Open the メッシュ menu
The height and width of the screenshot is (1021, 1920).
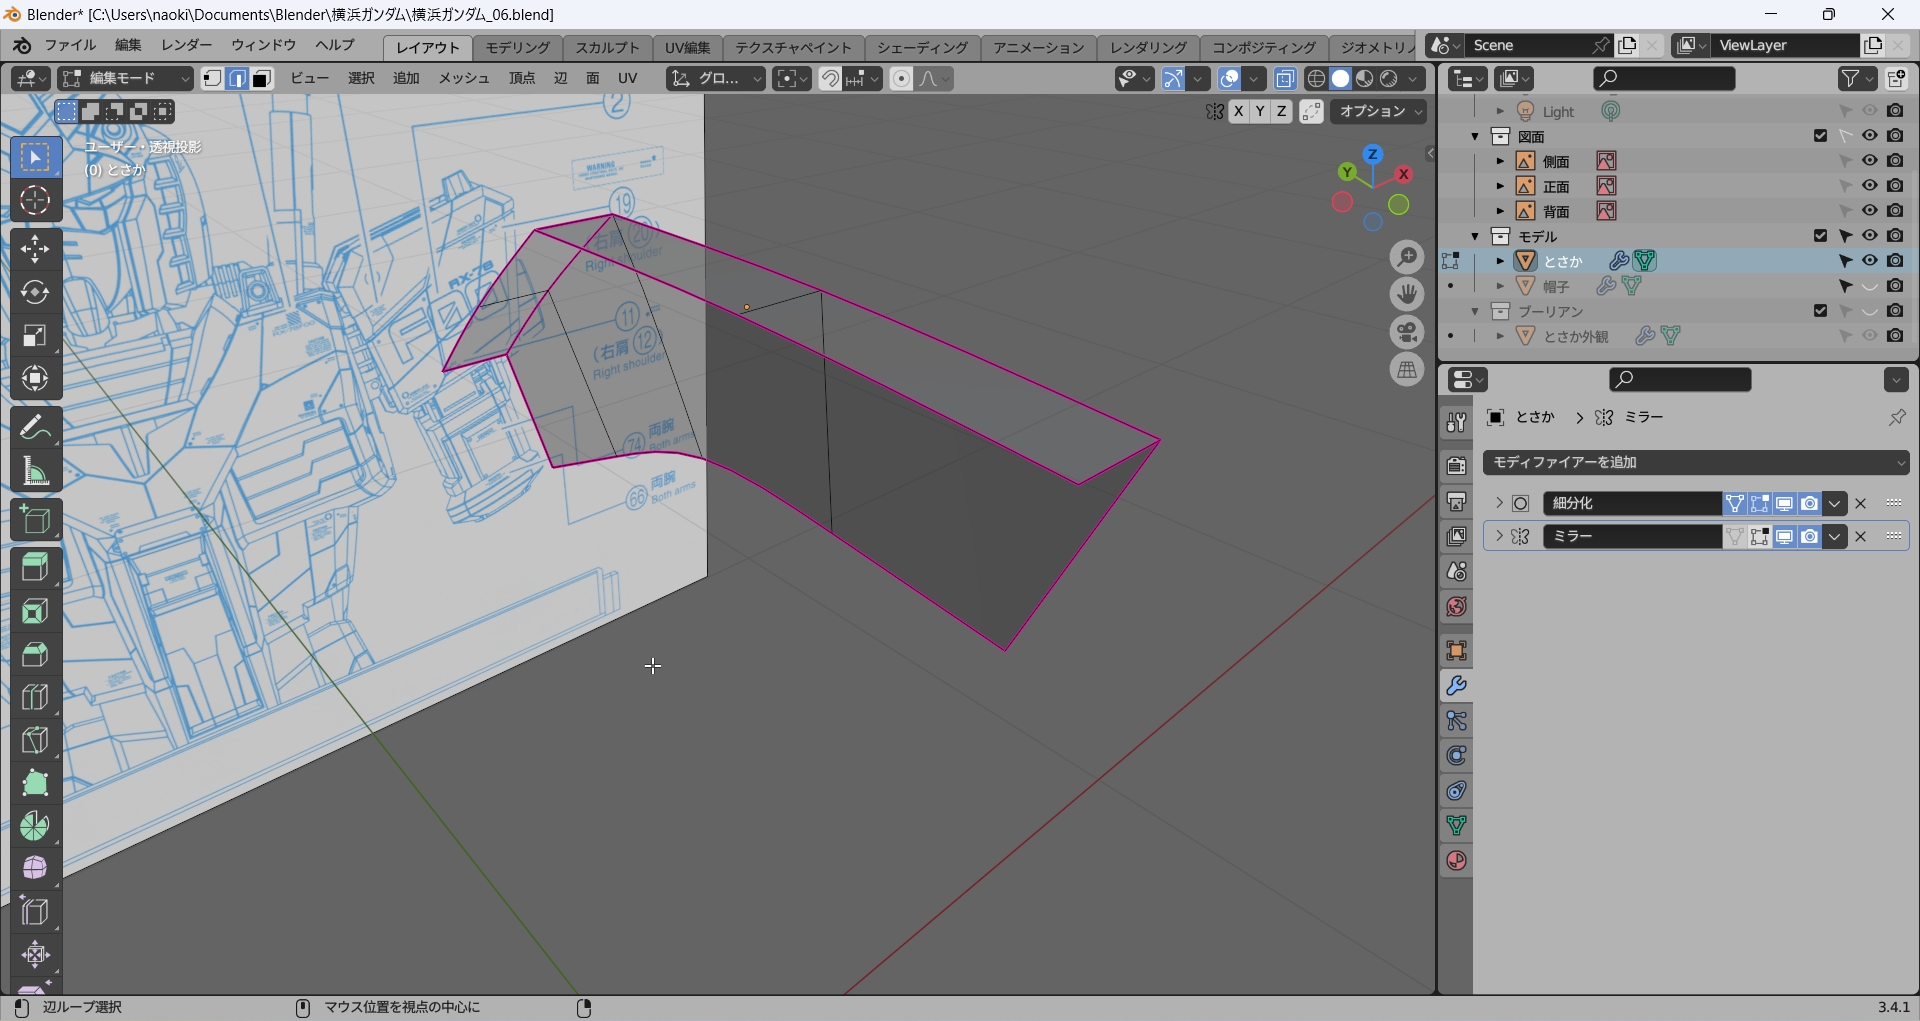(464, 79)
